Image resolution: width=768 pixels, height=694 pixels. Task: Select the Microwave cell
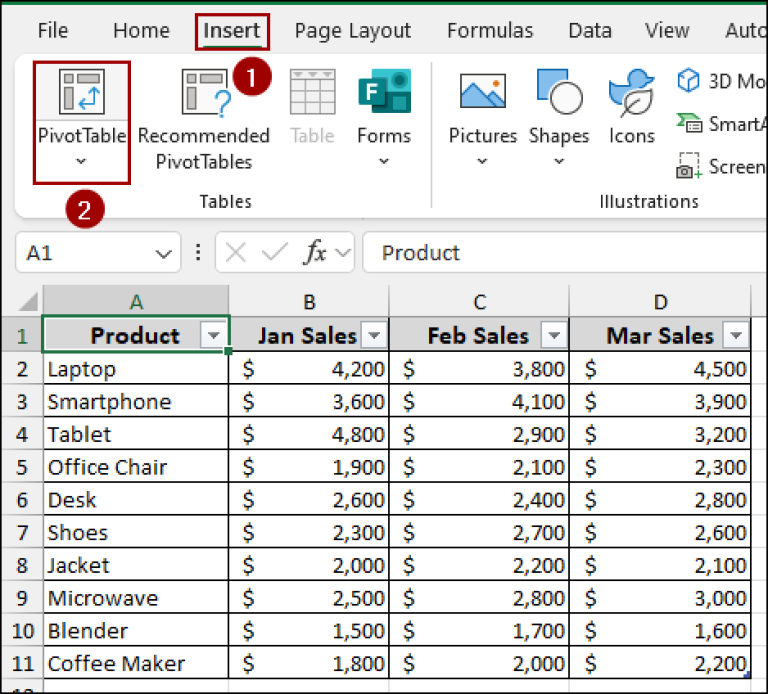coord(136,598)
